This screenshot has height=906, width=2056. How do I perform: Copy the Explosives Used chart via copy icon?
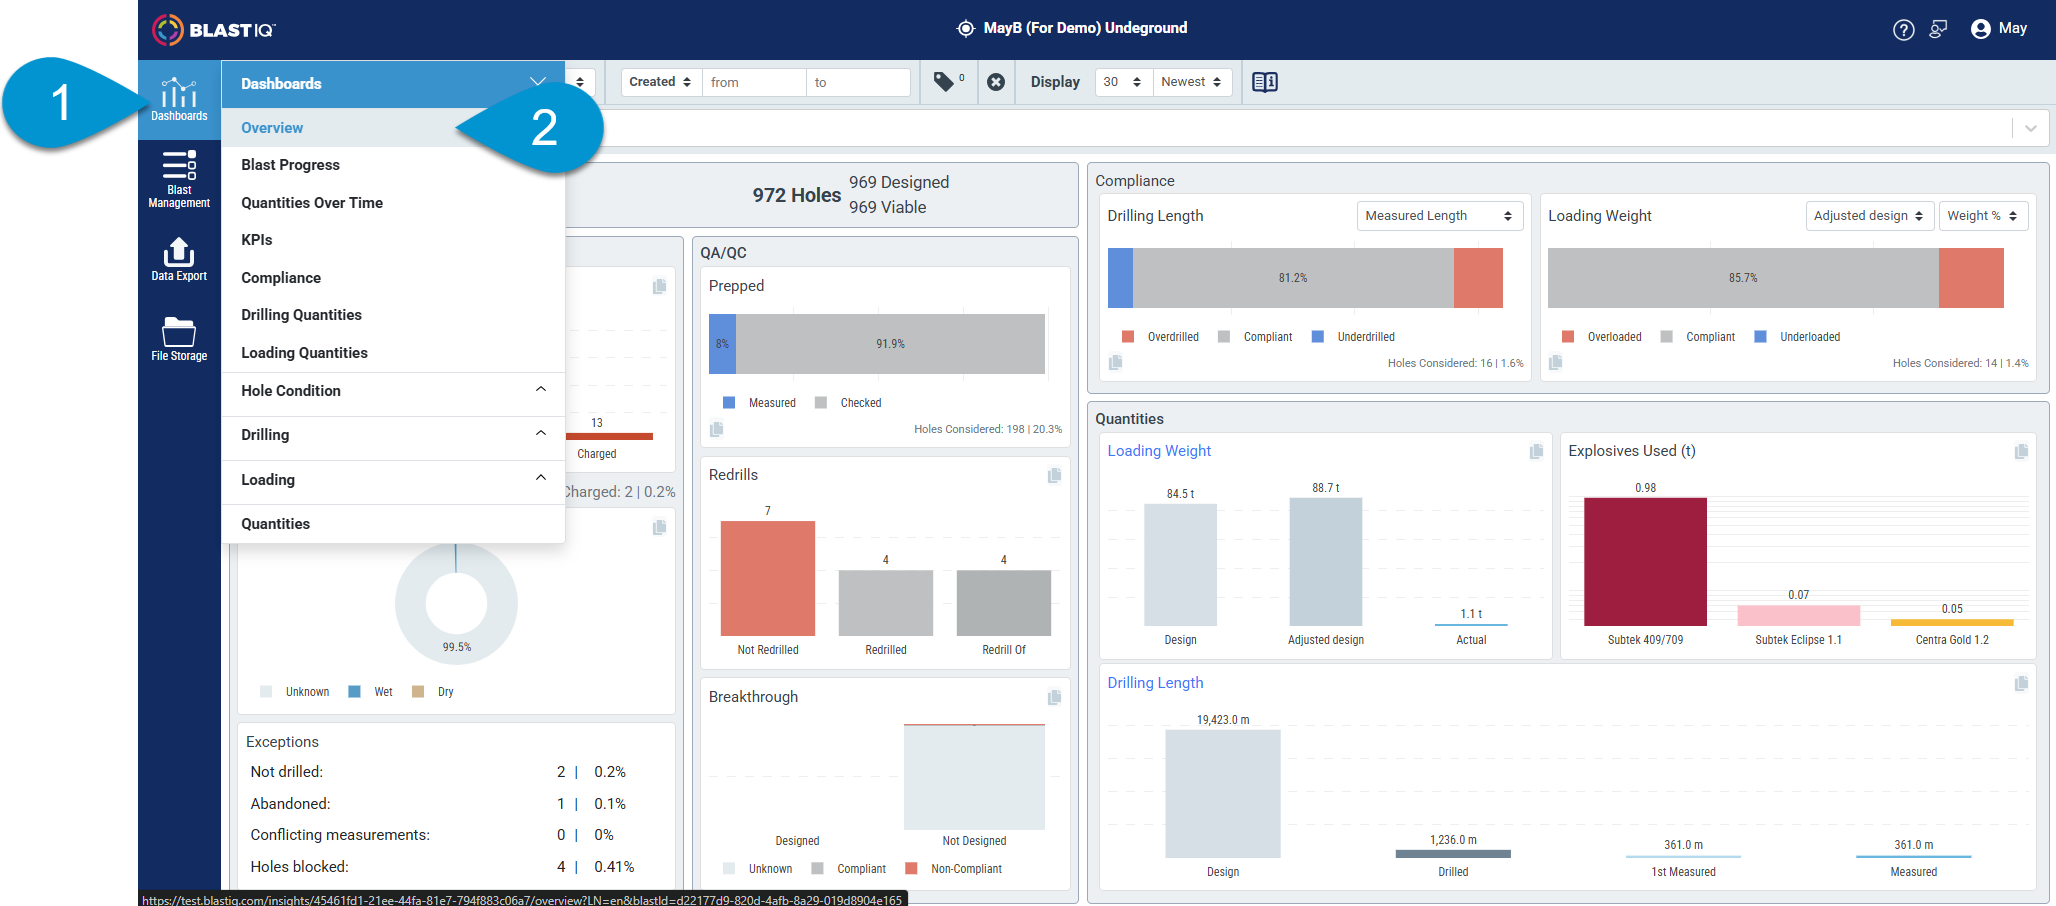point(2021,452)
